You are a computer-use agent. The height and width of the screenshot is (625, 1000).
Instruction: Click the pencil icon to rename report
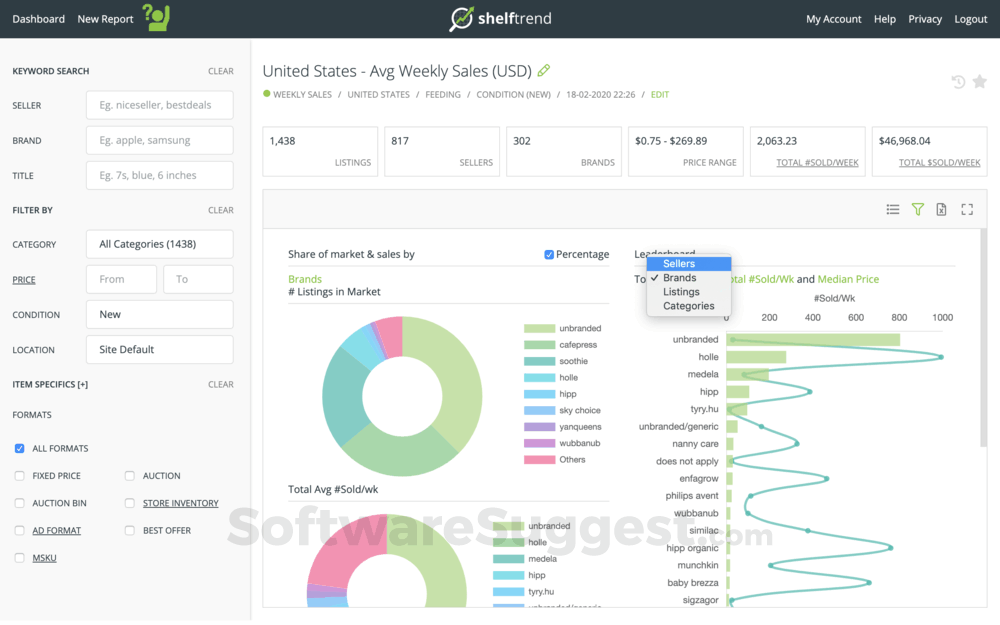pyautogui.click(x=544, y=71)
